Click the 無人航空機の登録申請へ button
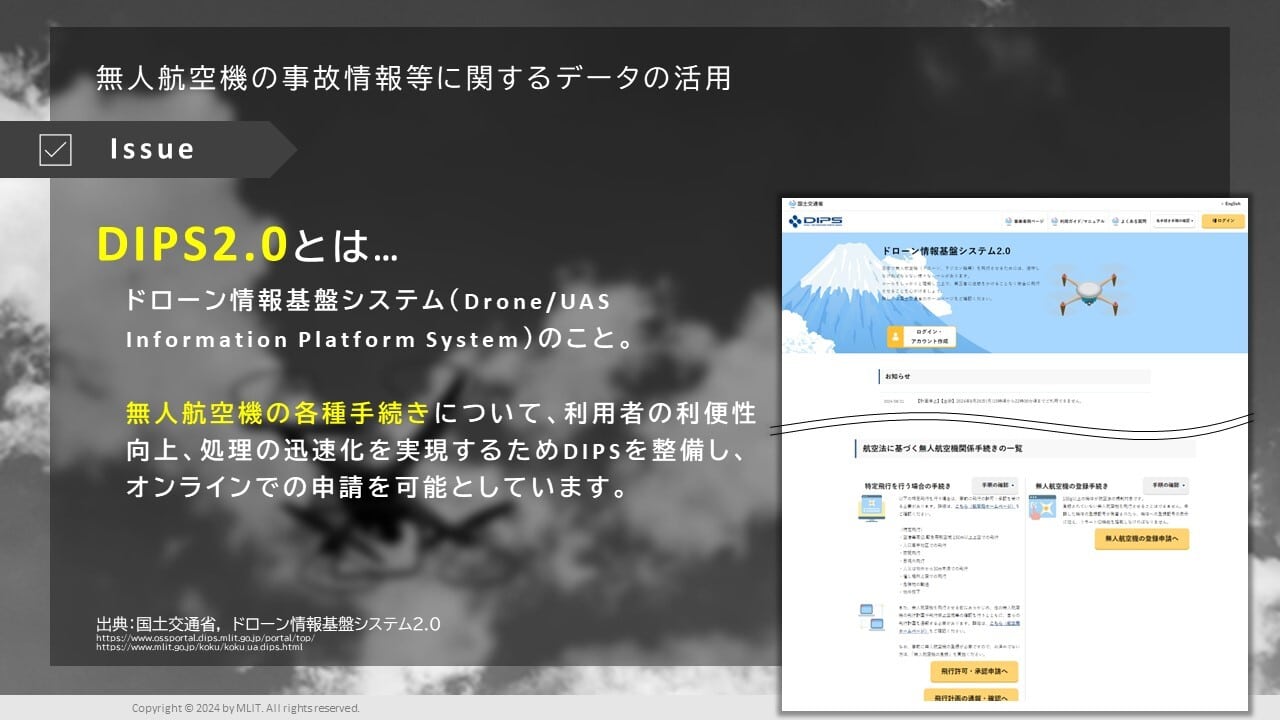 1141,539
